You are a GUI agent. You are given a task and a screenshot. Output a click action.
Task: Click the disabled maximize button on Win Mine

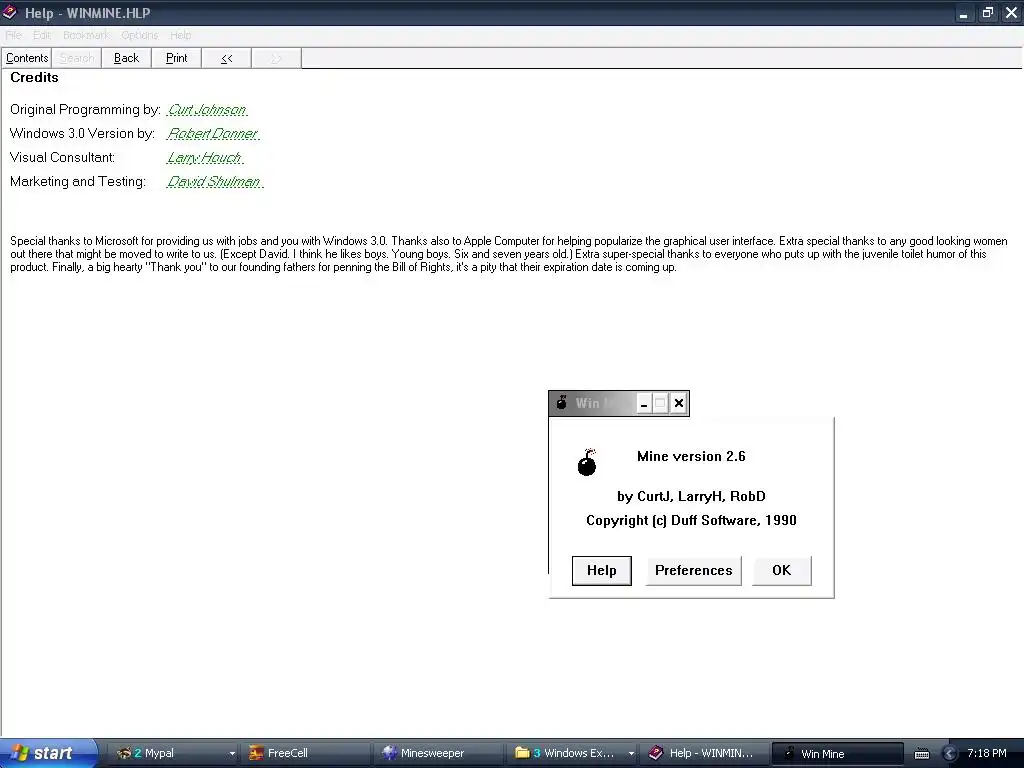tap(660, 404)
